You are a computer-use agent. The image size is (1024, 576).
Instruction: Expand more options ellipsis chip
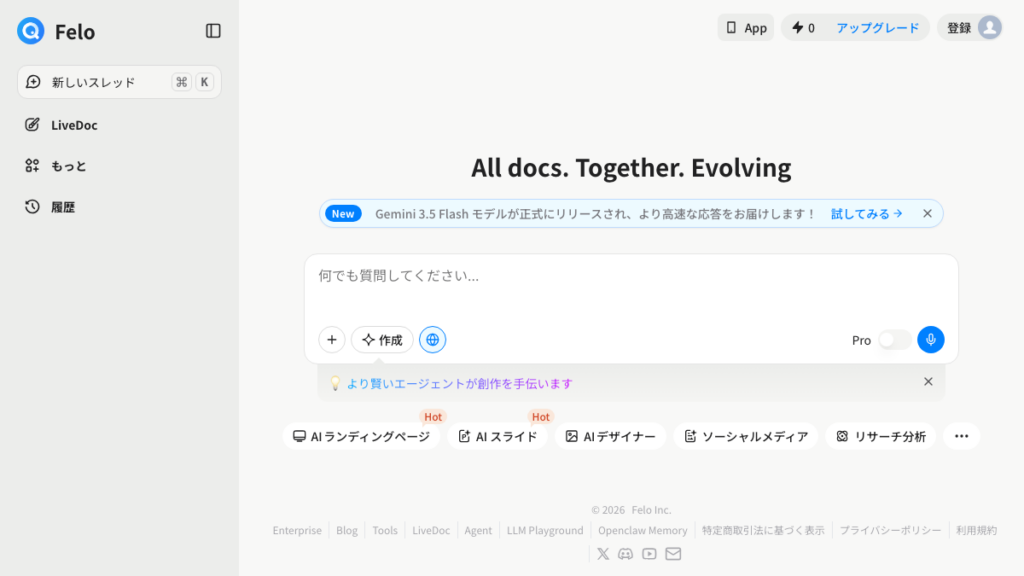click(x=961, y=436)
